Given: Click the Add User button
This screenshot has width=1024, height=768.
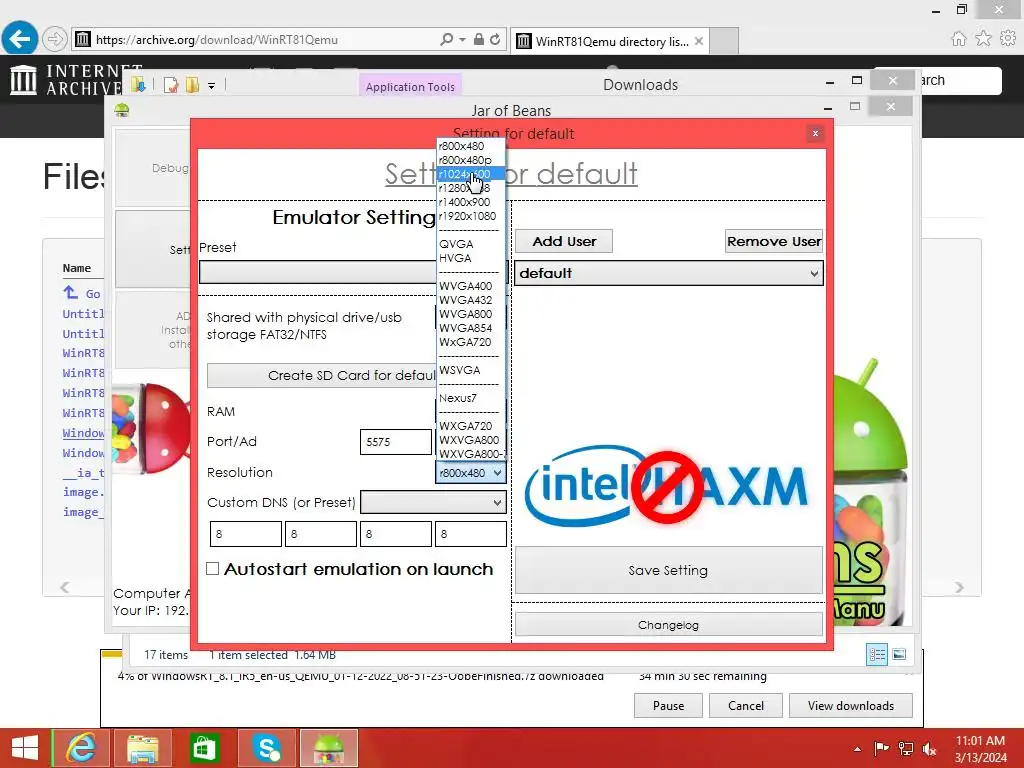Looking at the screenshot, I should click(x=564, y=241).
